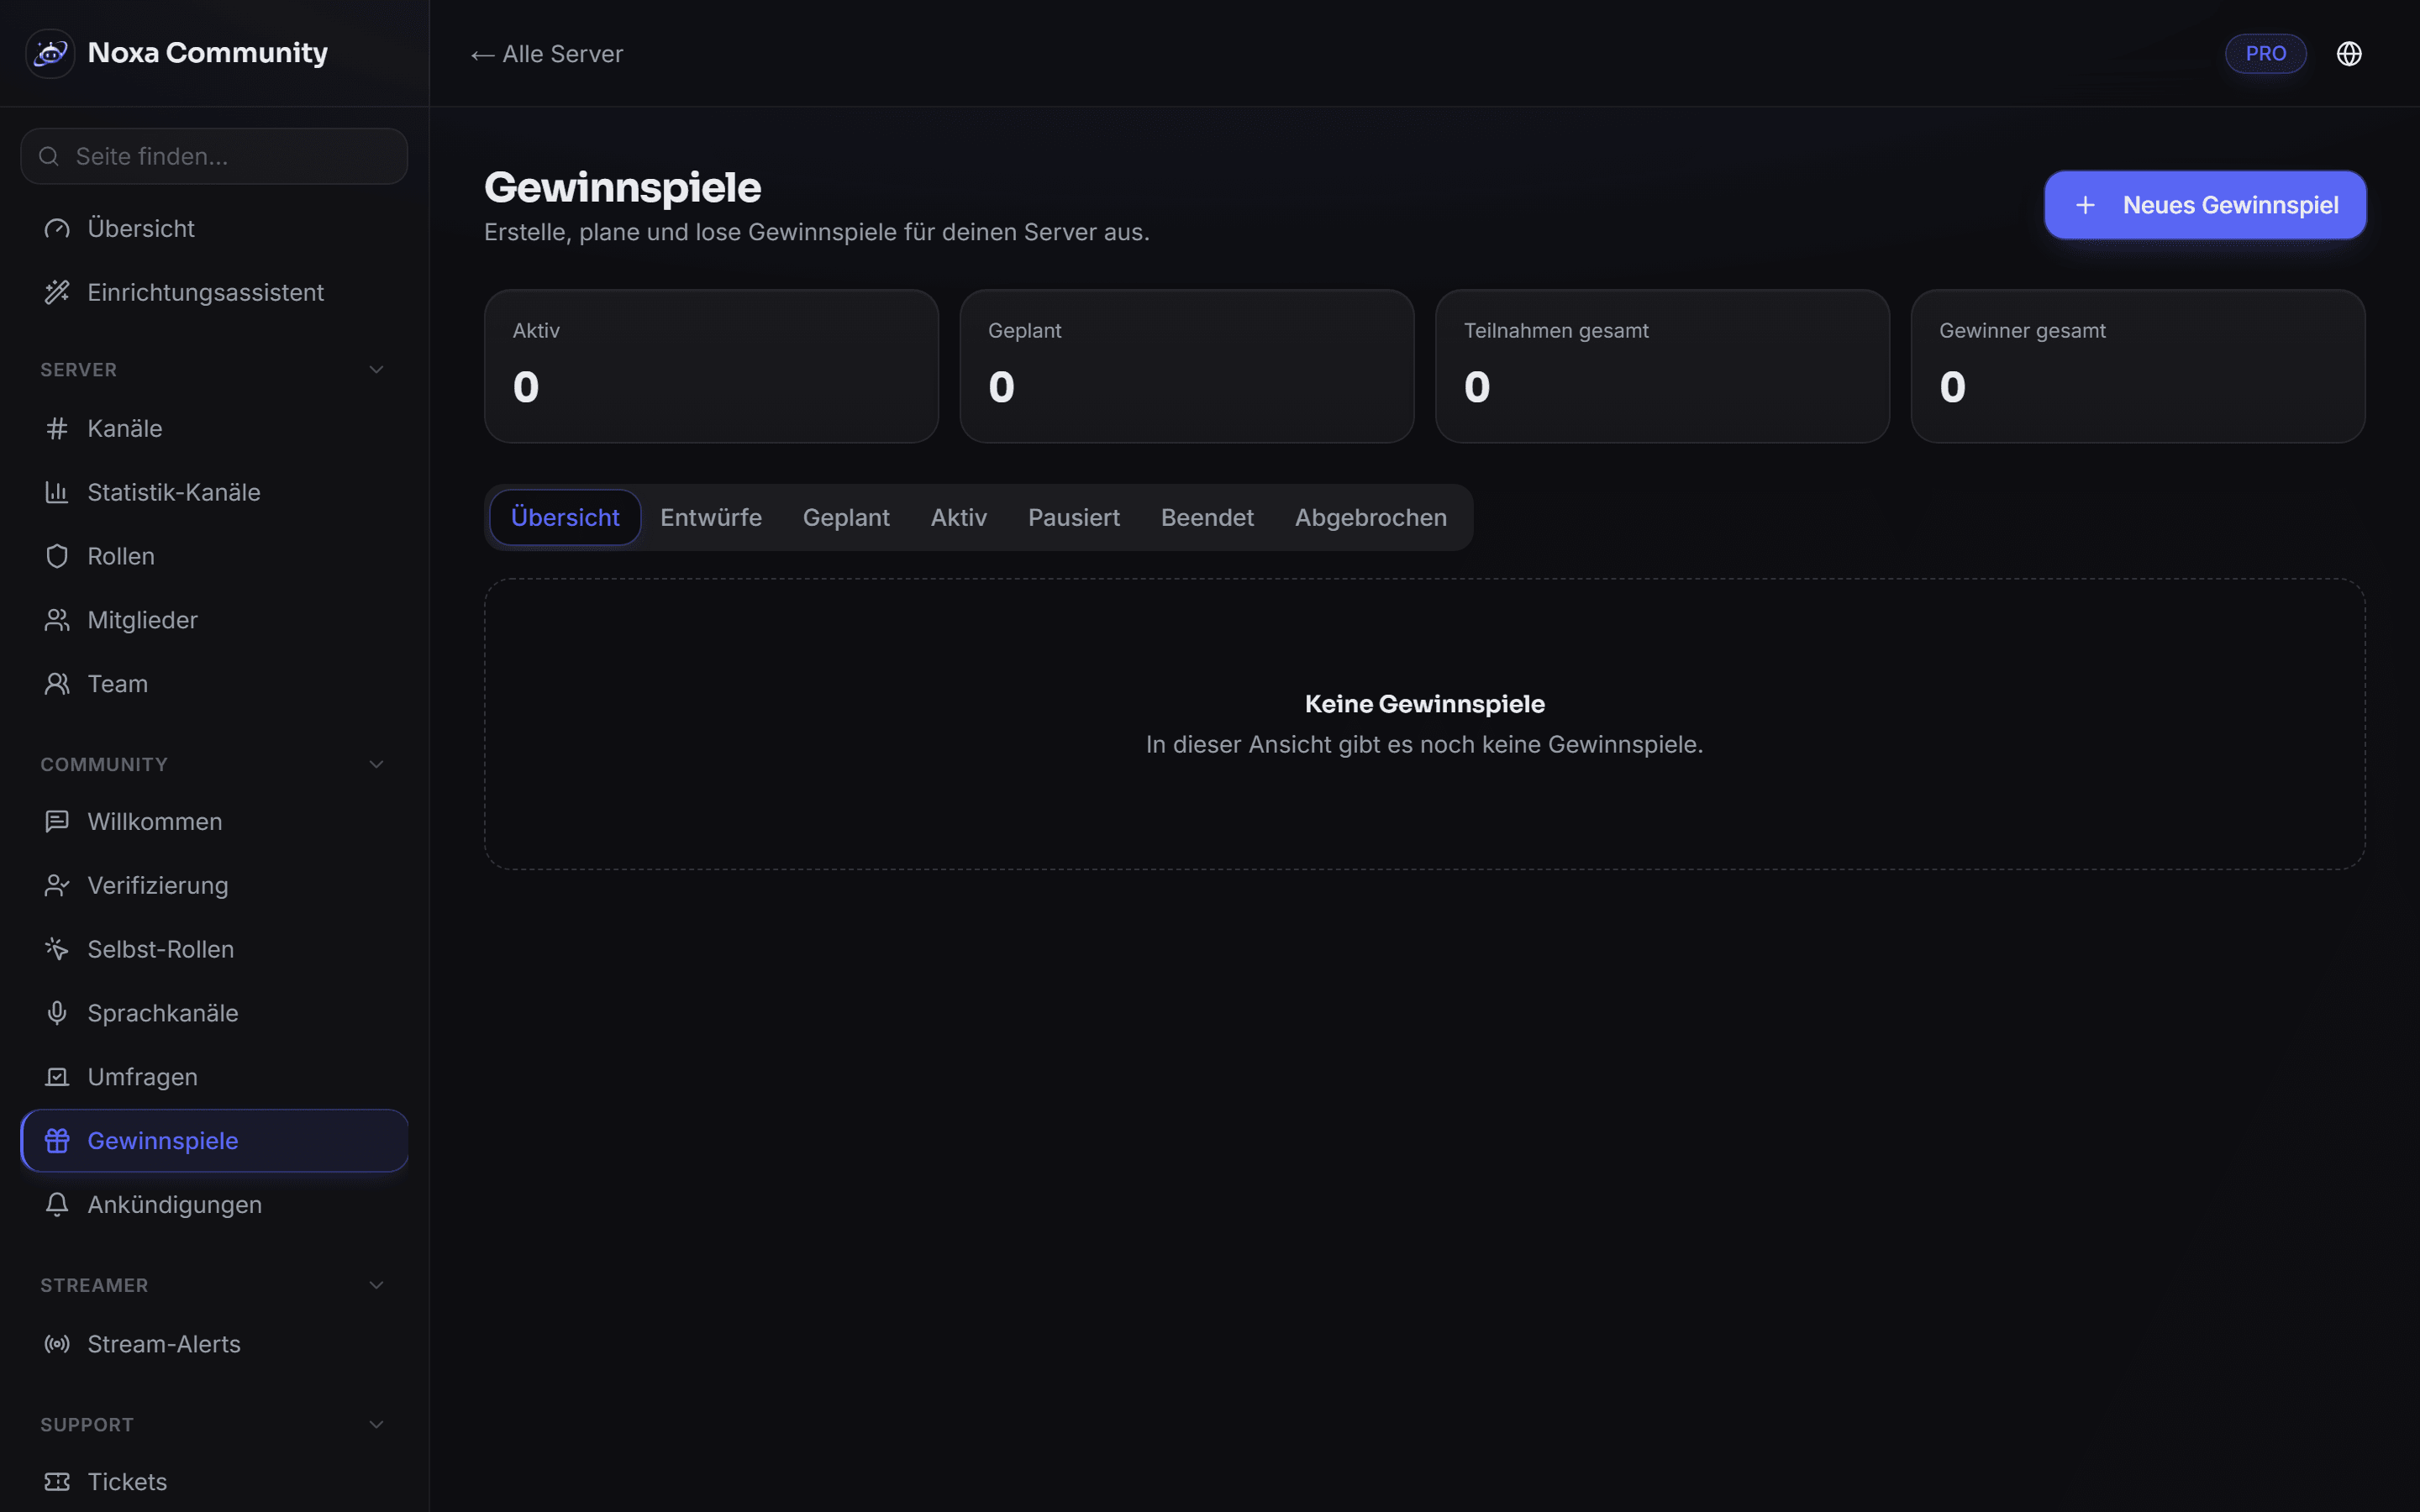Click the Noxa Community title
2420x1512 pixels.
(x=208, y=53)
